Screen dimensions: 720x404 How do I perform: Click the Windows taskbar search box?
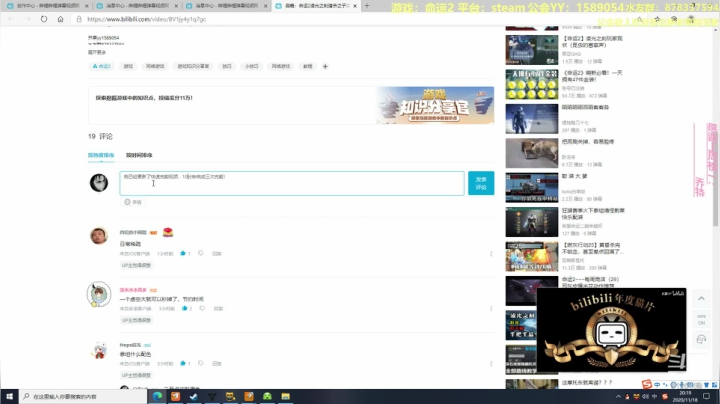[x=83, y=396]
